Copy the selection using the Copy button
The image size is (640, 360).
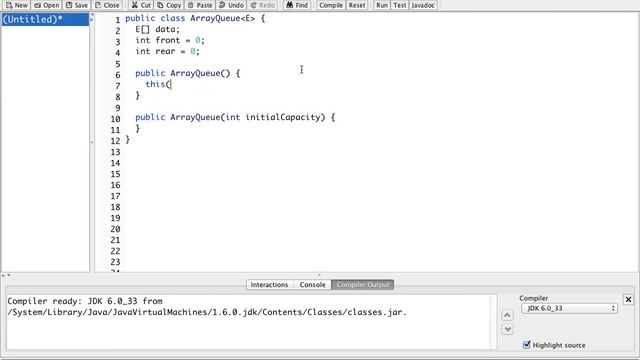tap(169, 5)
